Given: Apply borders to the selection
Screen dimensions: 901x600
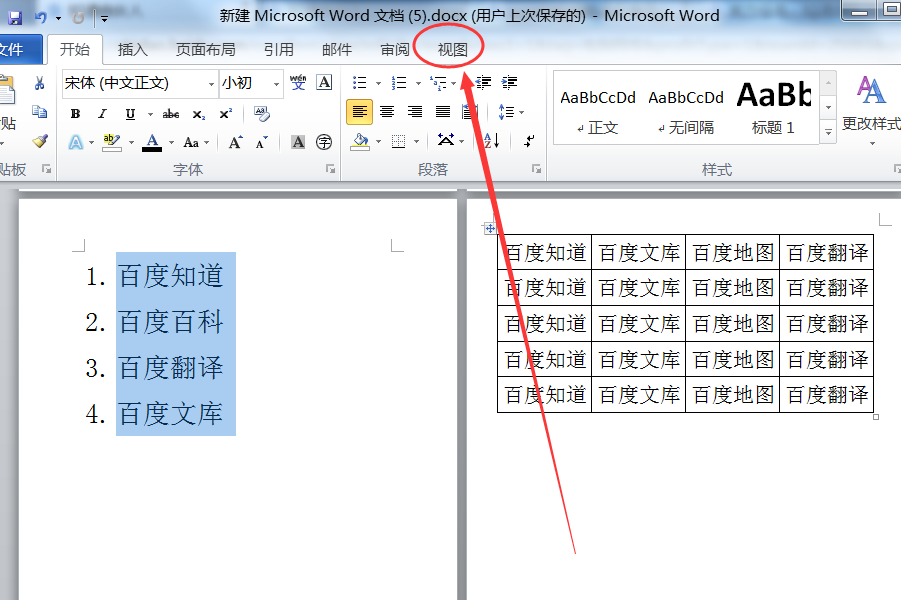Looking at the screenshot, I should pos(398,141).
